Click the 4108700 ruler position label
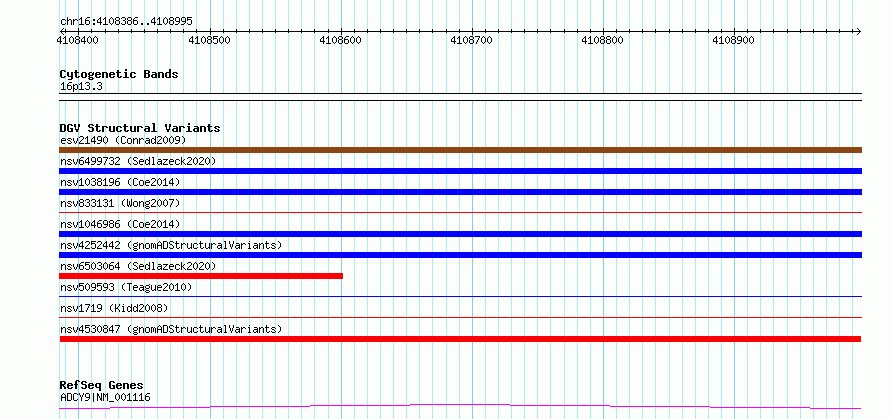 (x=471, y=40)
